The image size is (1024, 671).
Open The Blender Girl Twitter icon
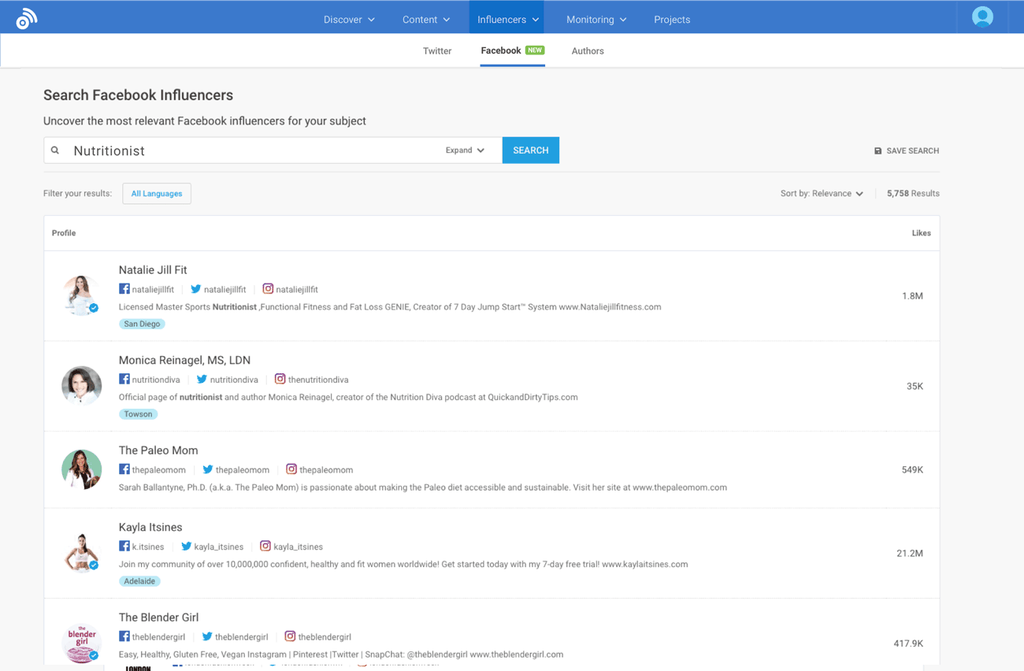[207, 636]
